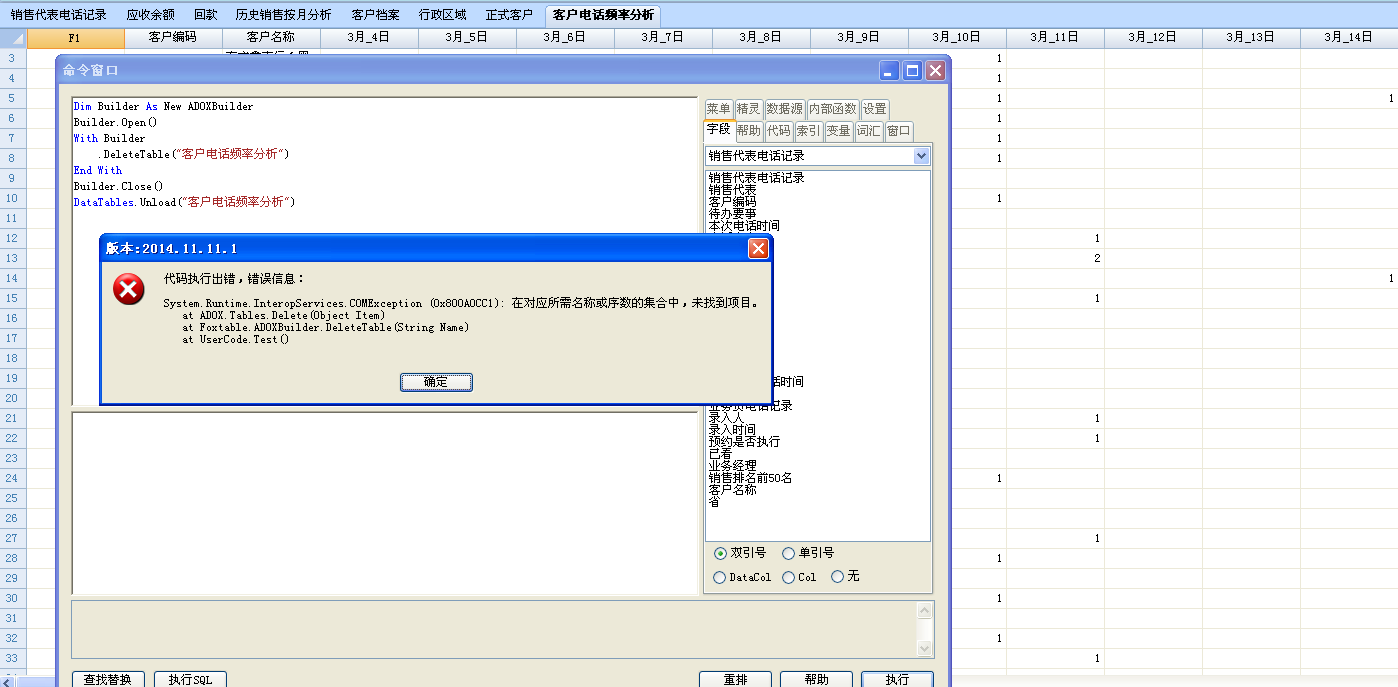The height and width of the screenshot is (687, 1398).
Task: Select the Col radio option
Action: (789, 577)
